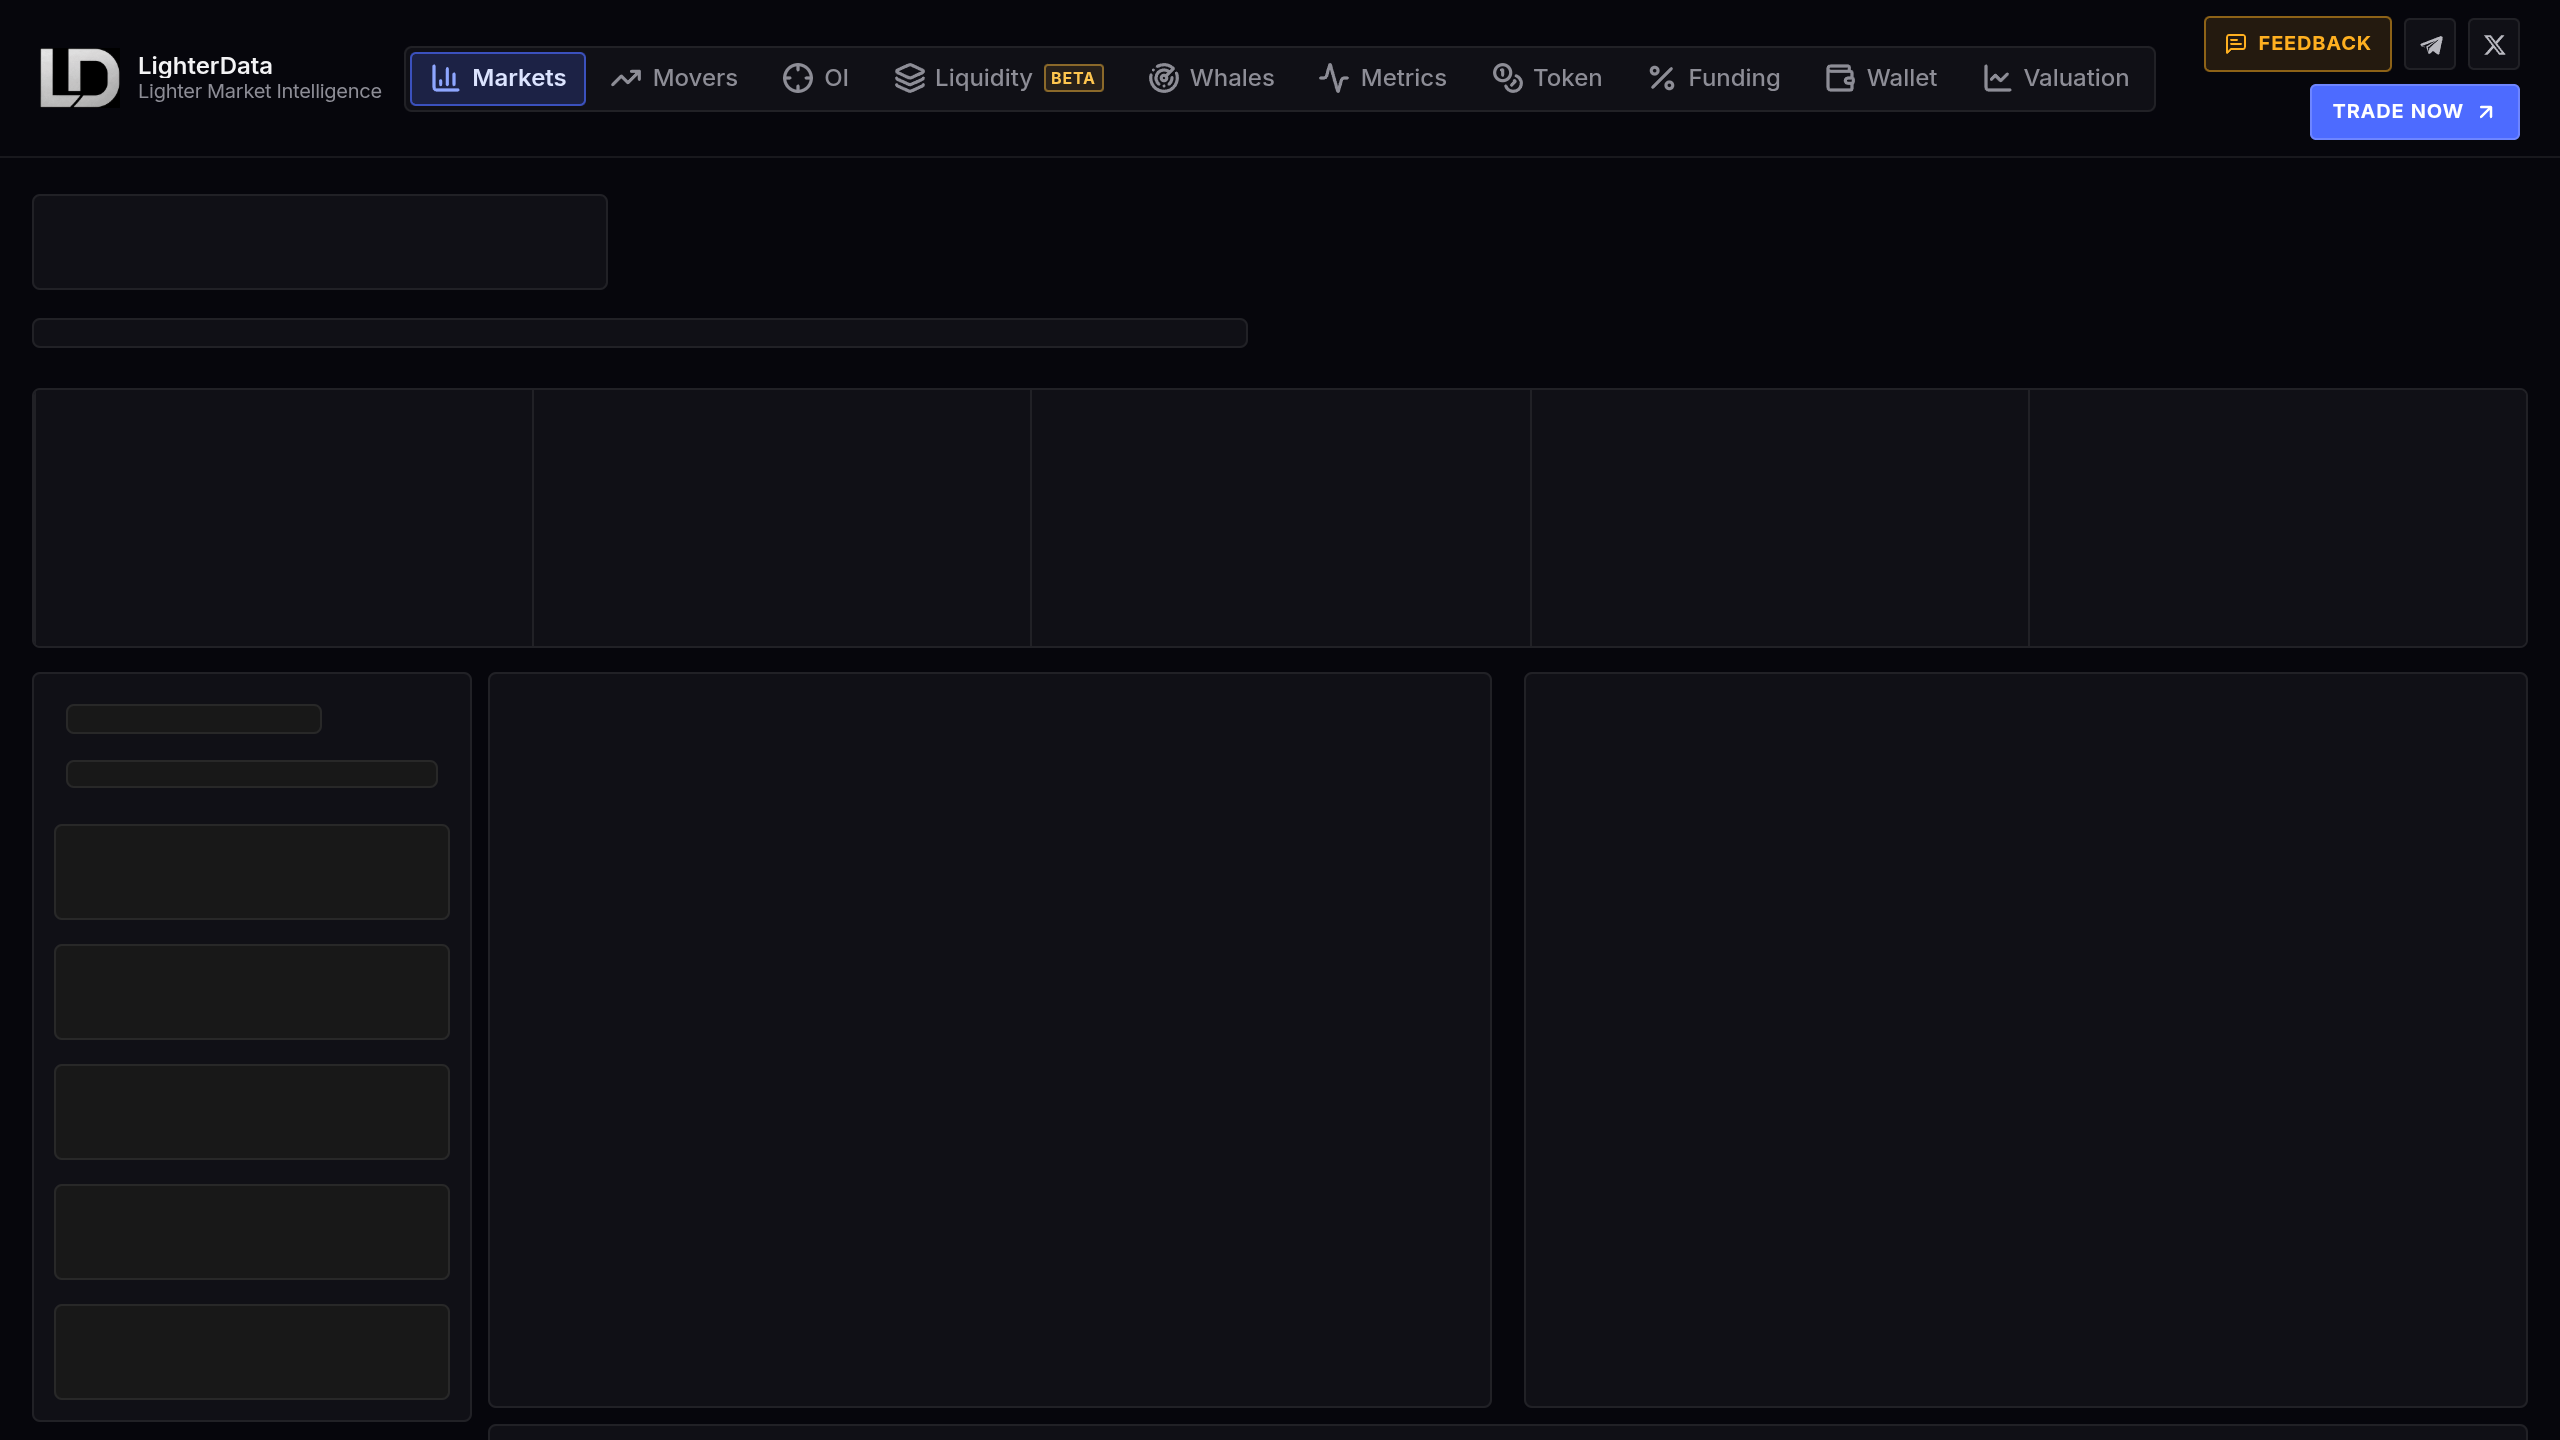Click the TRADE NOW button

pos(2415,112)
